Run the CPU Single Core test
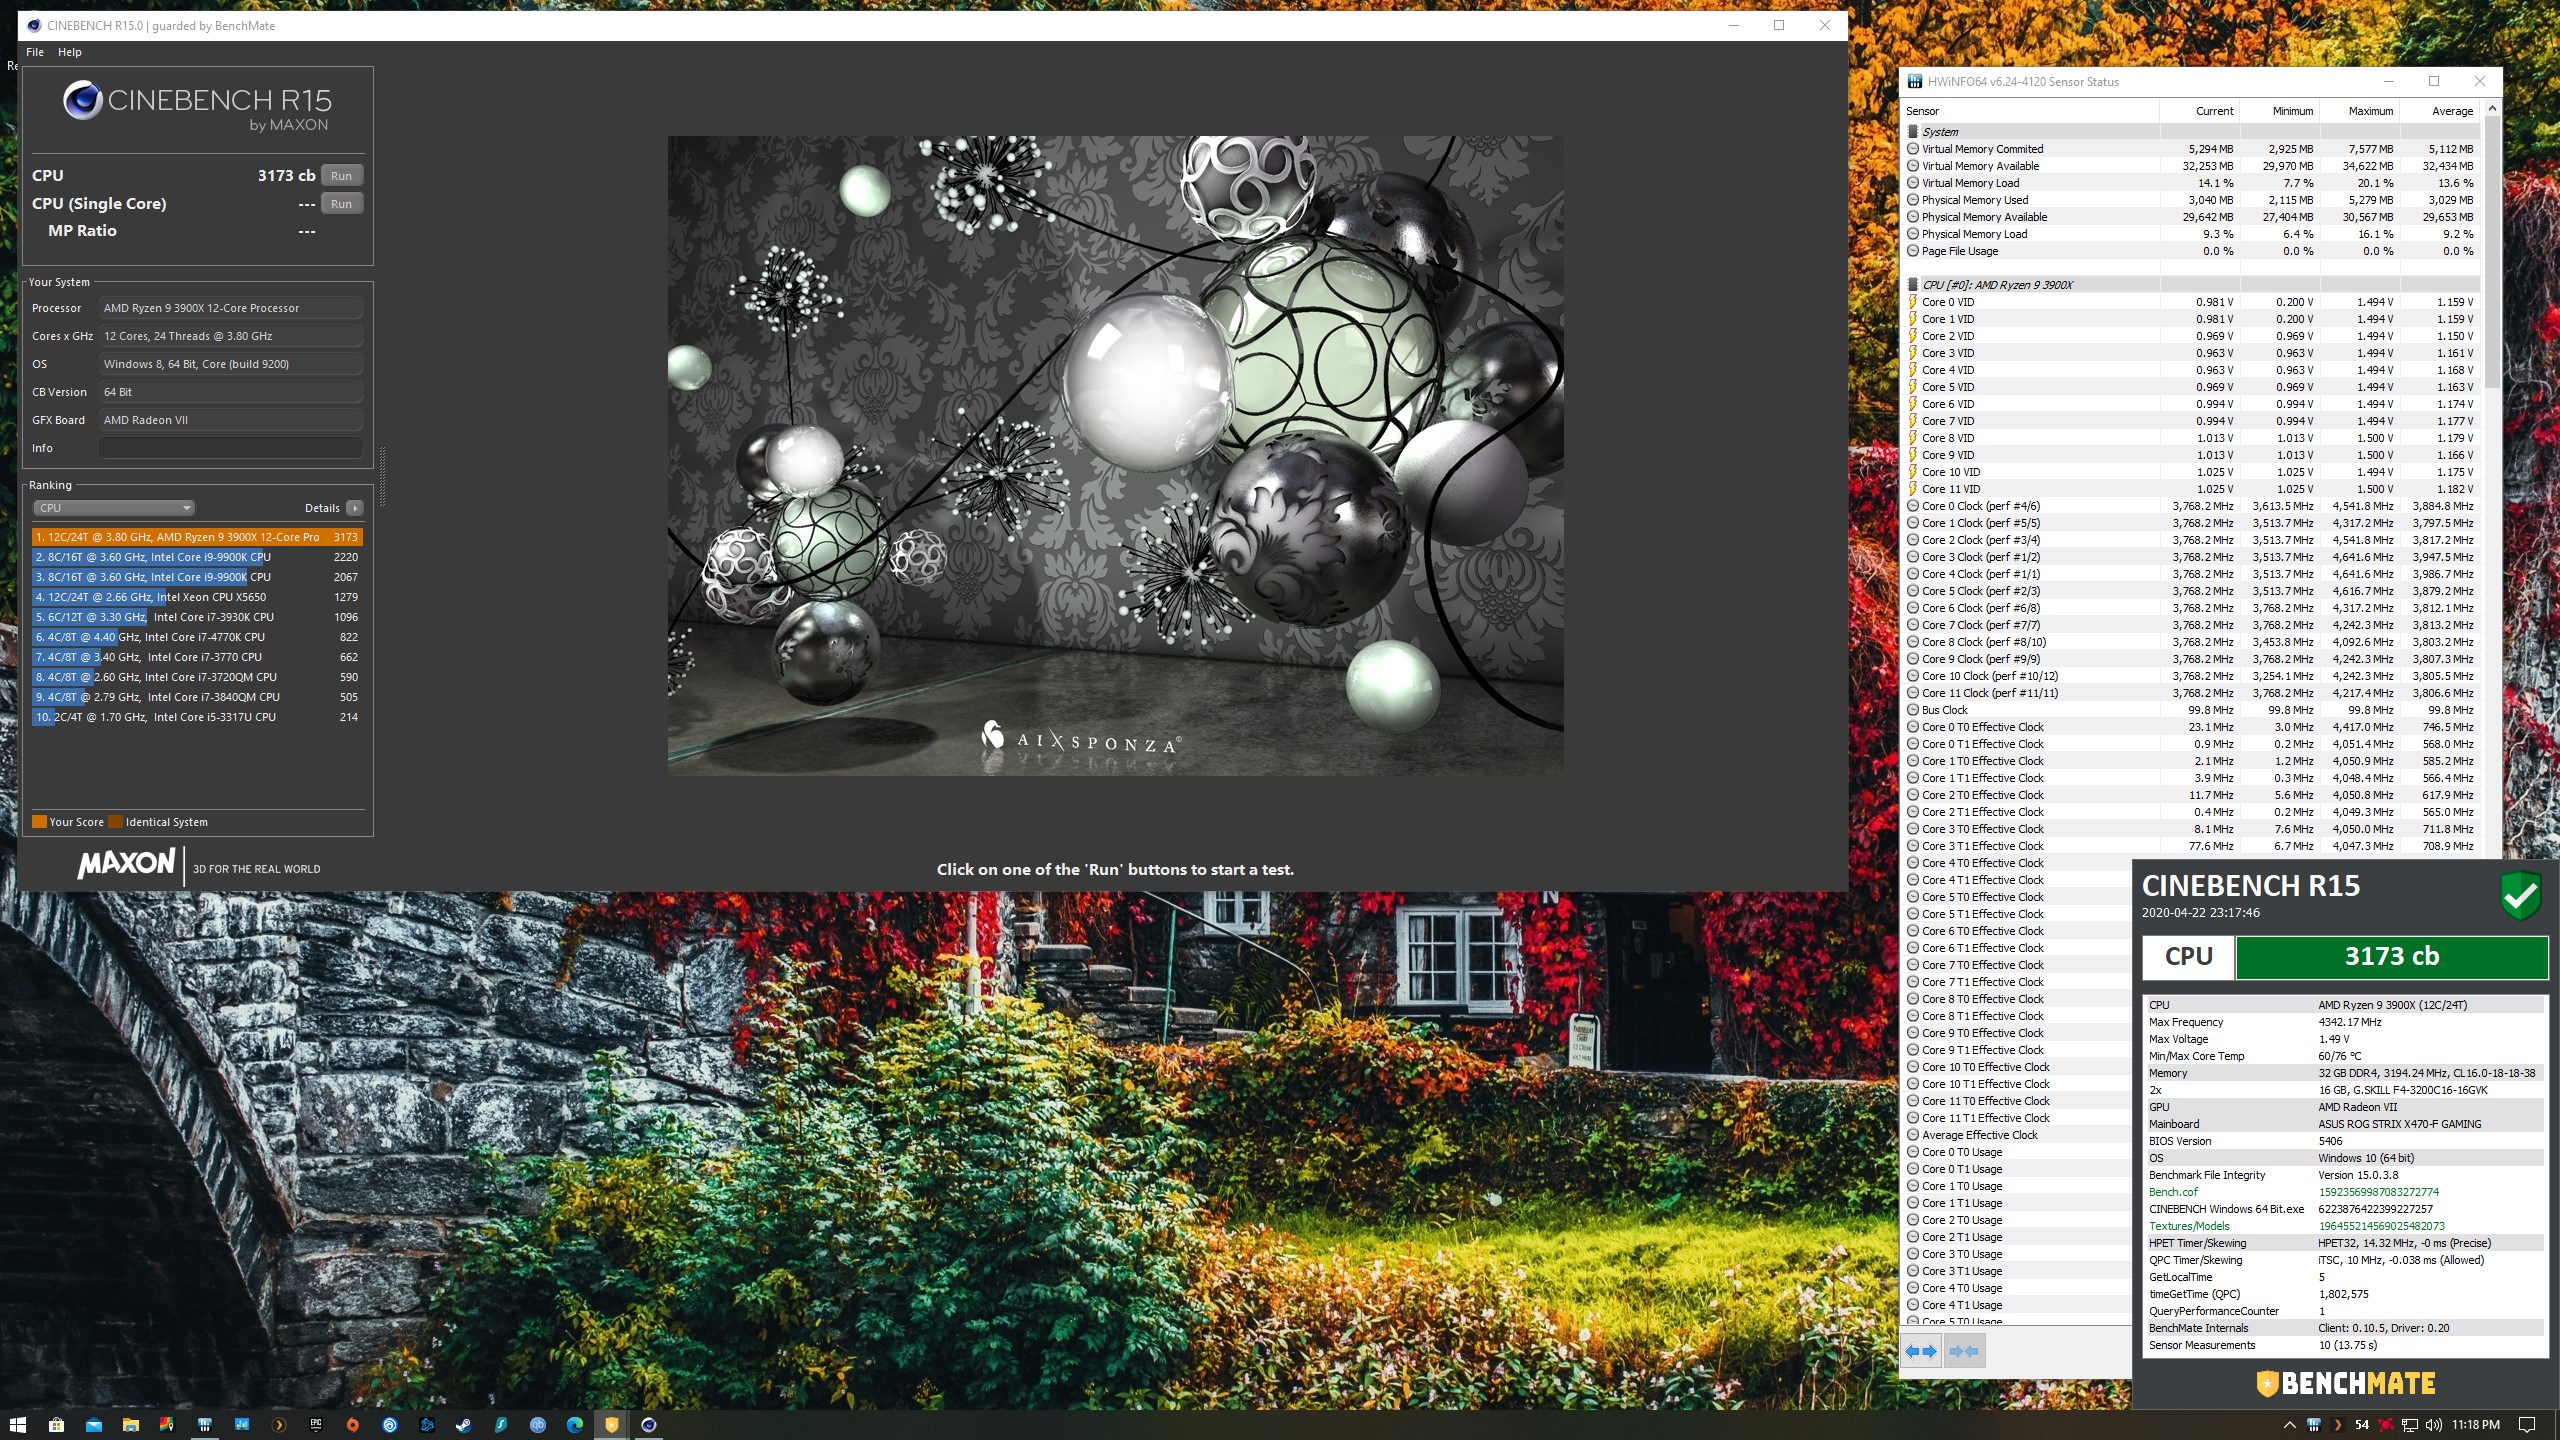Screen dimensions: 2560x1440 [341, 204]
